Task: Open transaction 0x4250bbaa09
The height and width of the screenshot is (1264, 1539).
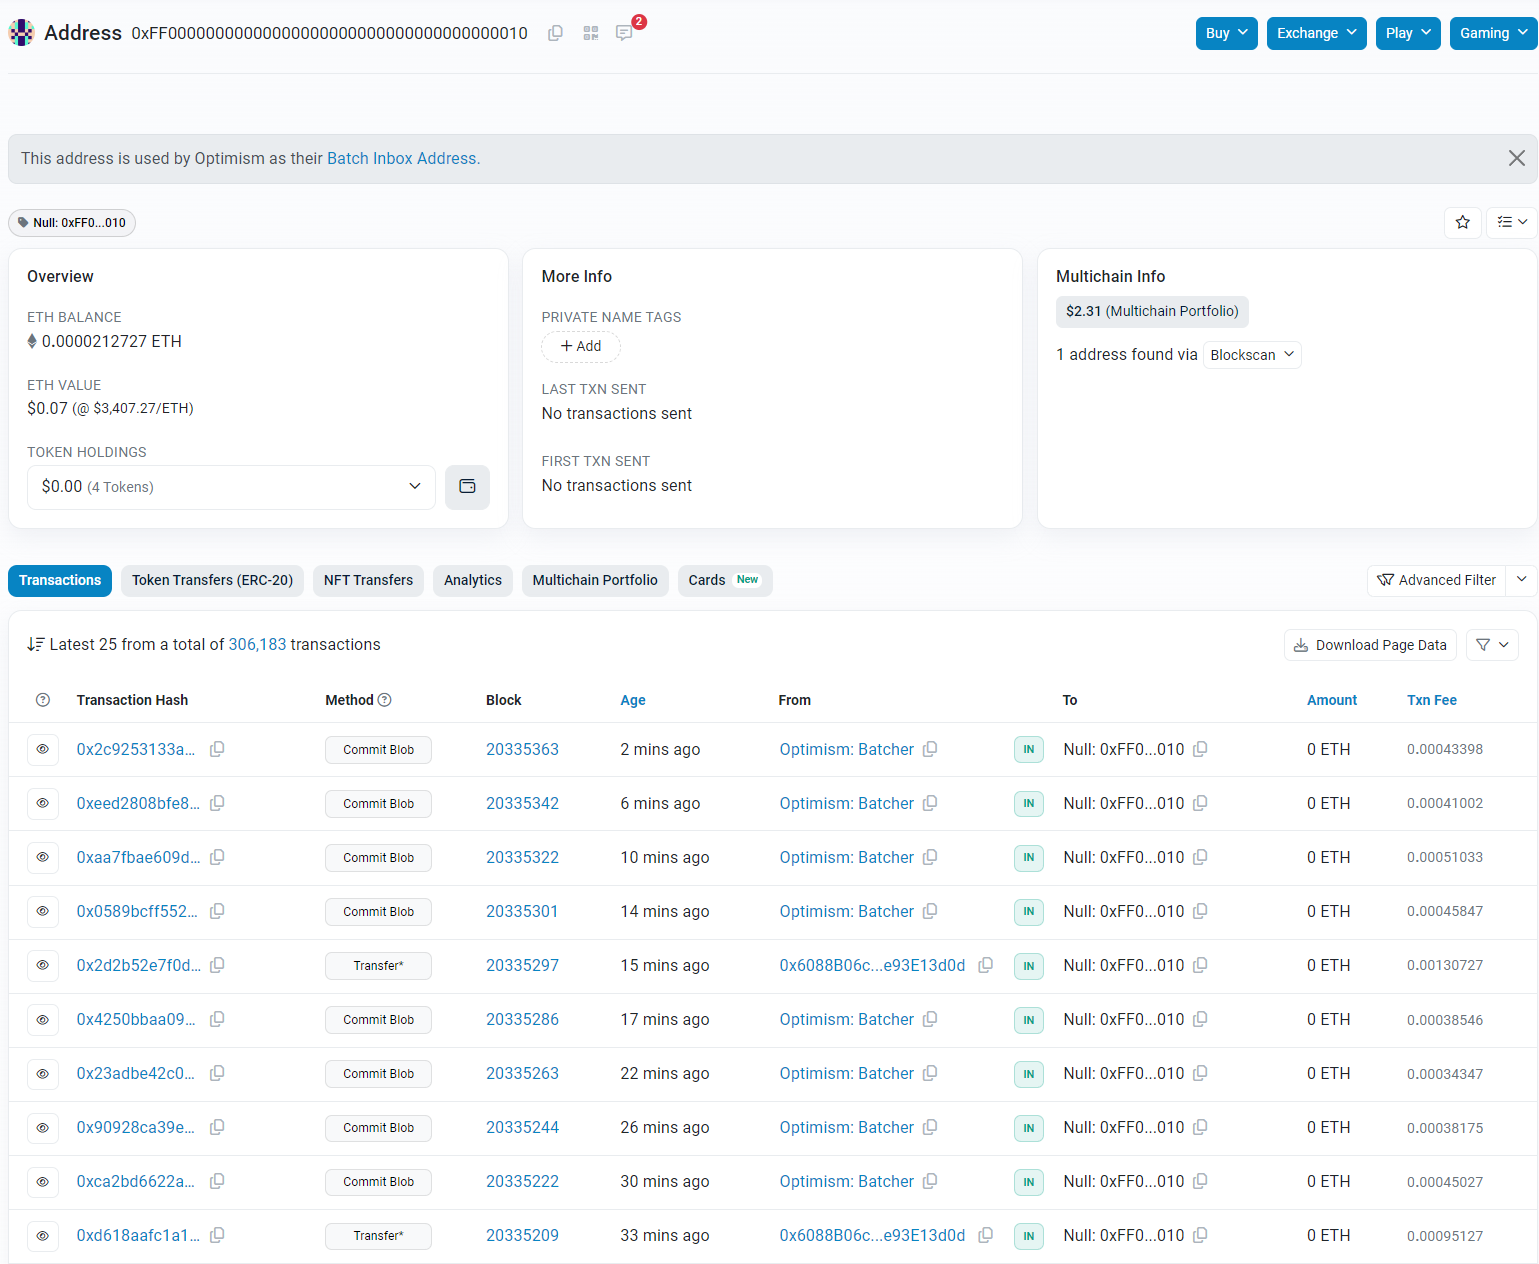Action: pyautogui.click(x=136, y=1019)
